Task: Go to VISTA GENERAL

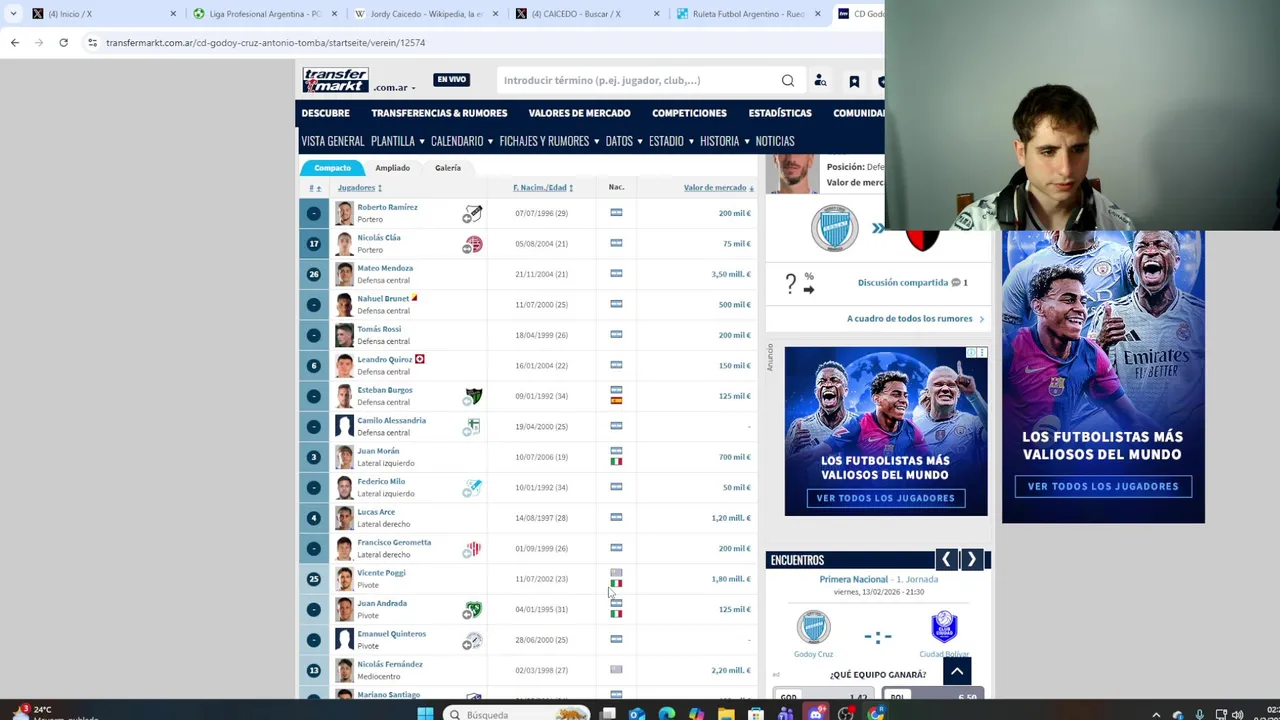Action: point(333,141)
